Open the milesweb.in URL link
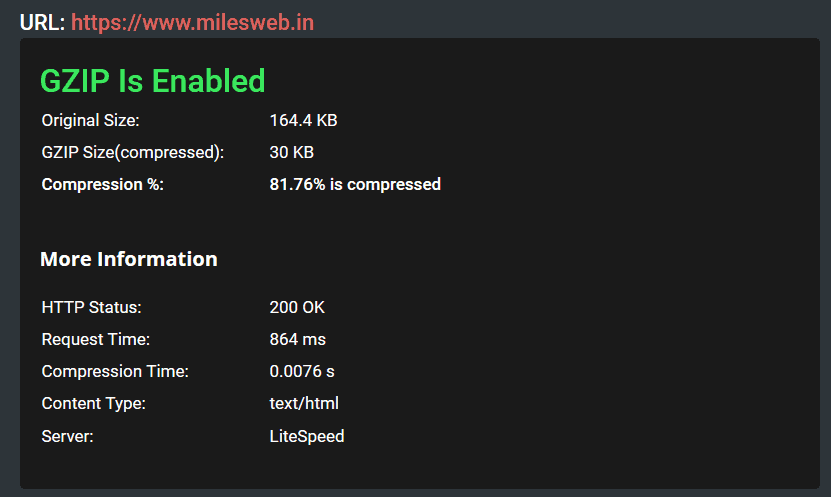 click(x=192, y=22)
